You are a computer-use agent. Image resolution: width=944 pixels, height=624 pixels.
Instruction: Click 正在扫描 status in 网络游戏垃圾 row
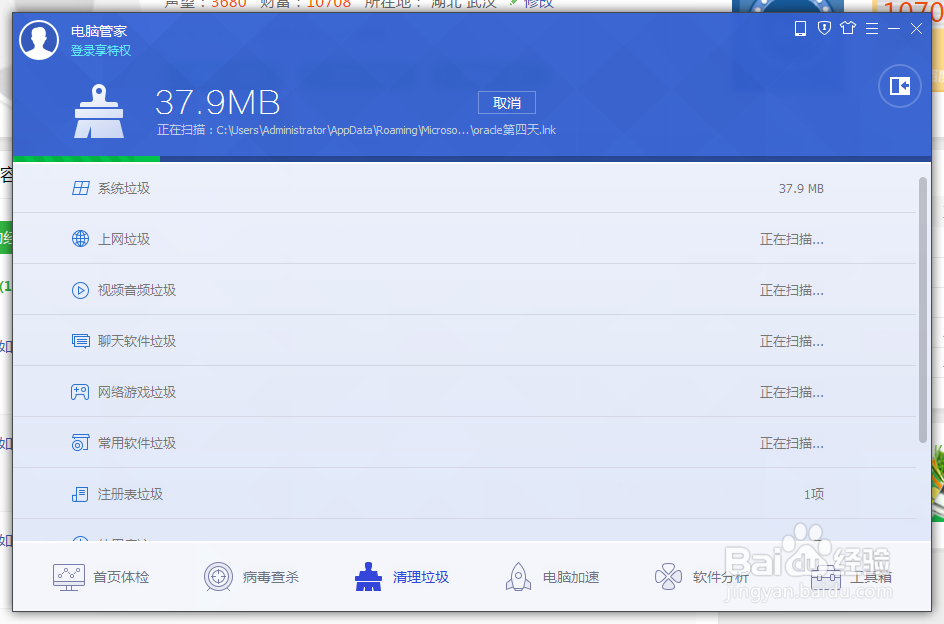point(792,393)
